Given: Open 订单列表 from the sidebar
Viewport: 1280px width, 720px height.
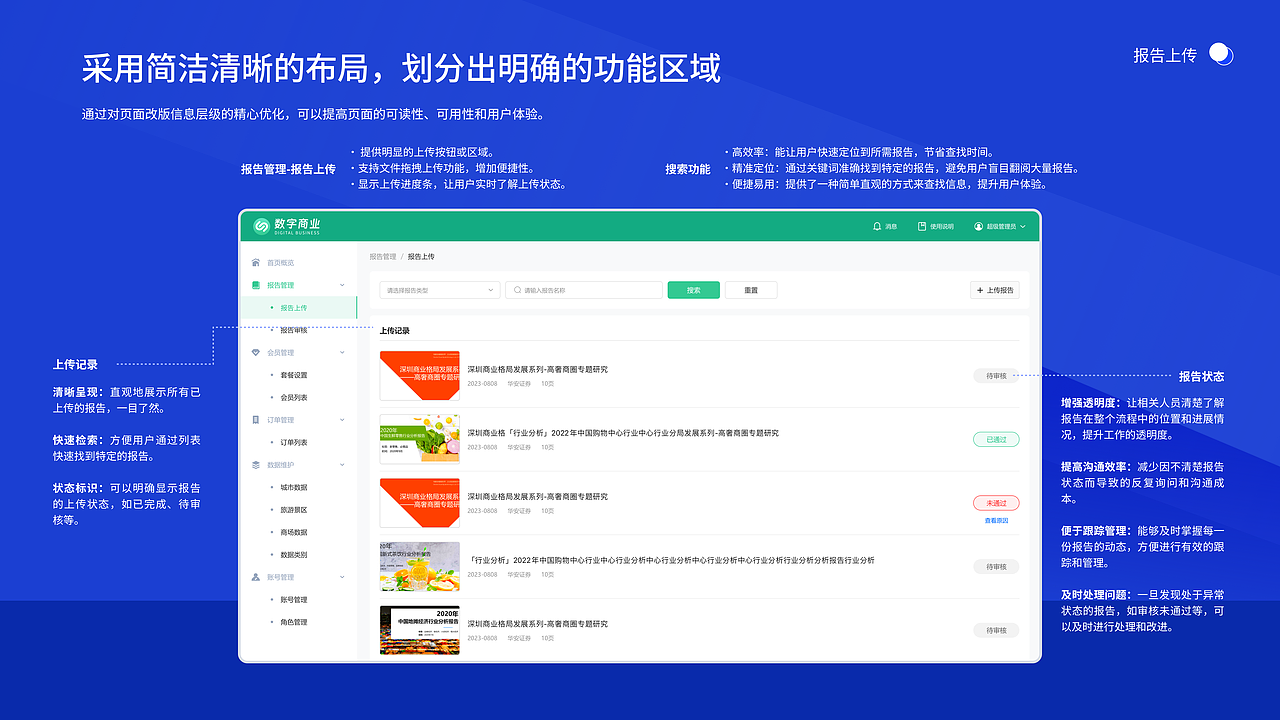Looking at the screenshot, I should [292, 441].
